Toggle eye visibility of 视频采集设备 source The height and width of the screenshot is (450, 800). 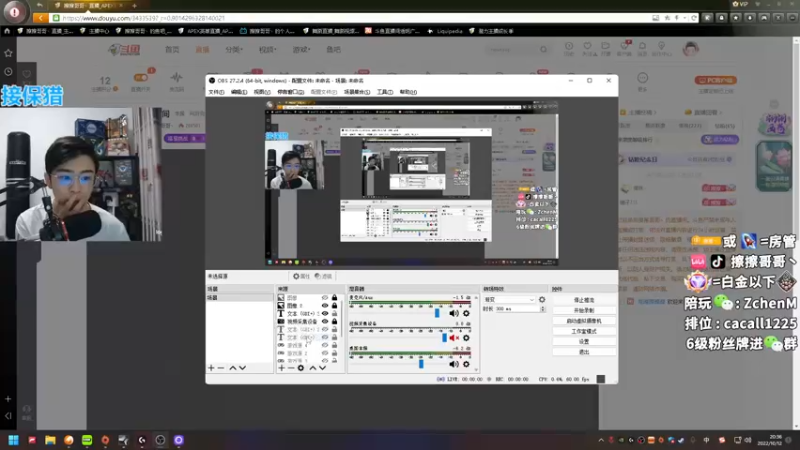click(324, 321)
